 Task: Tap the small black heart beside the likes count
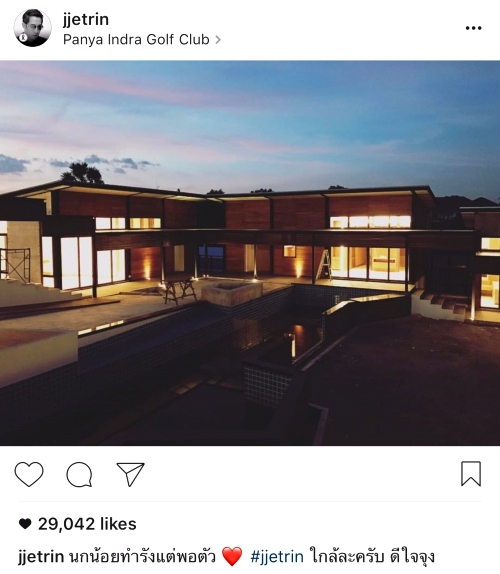click(x=25, y=524)
